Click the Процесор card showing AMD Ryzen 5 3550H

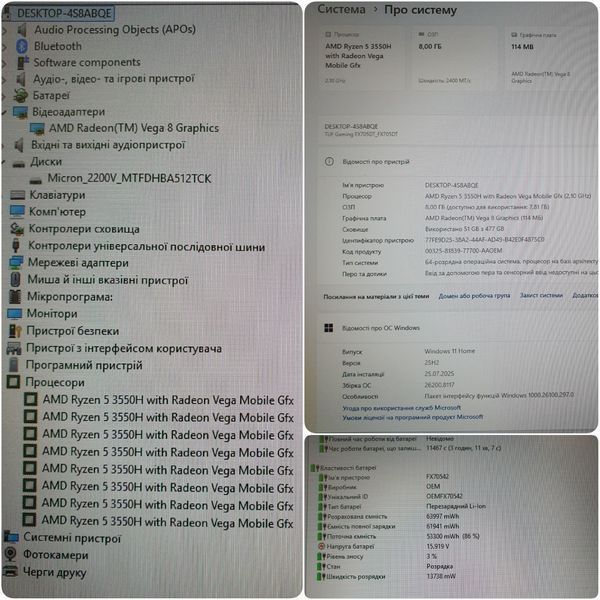362,58
